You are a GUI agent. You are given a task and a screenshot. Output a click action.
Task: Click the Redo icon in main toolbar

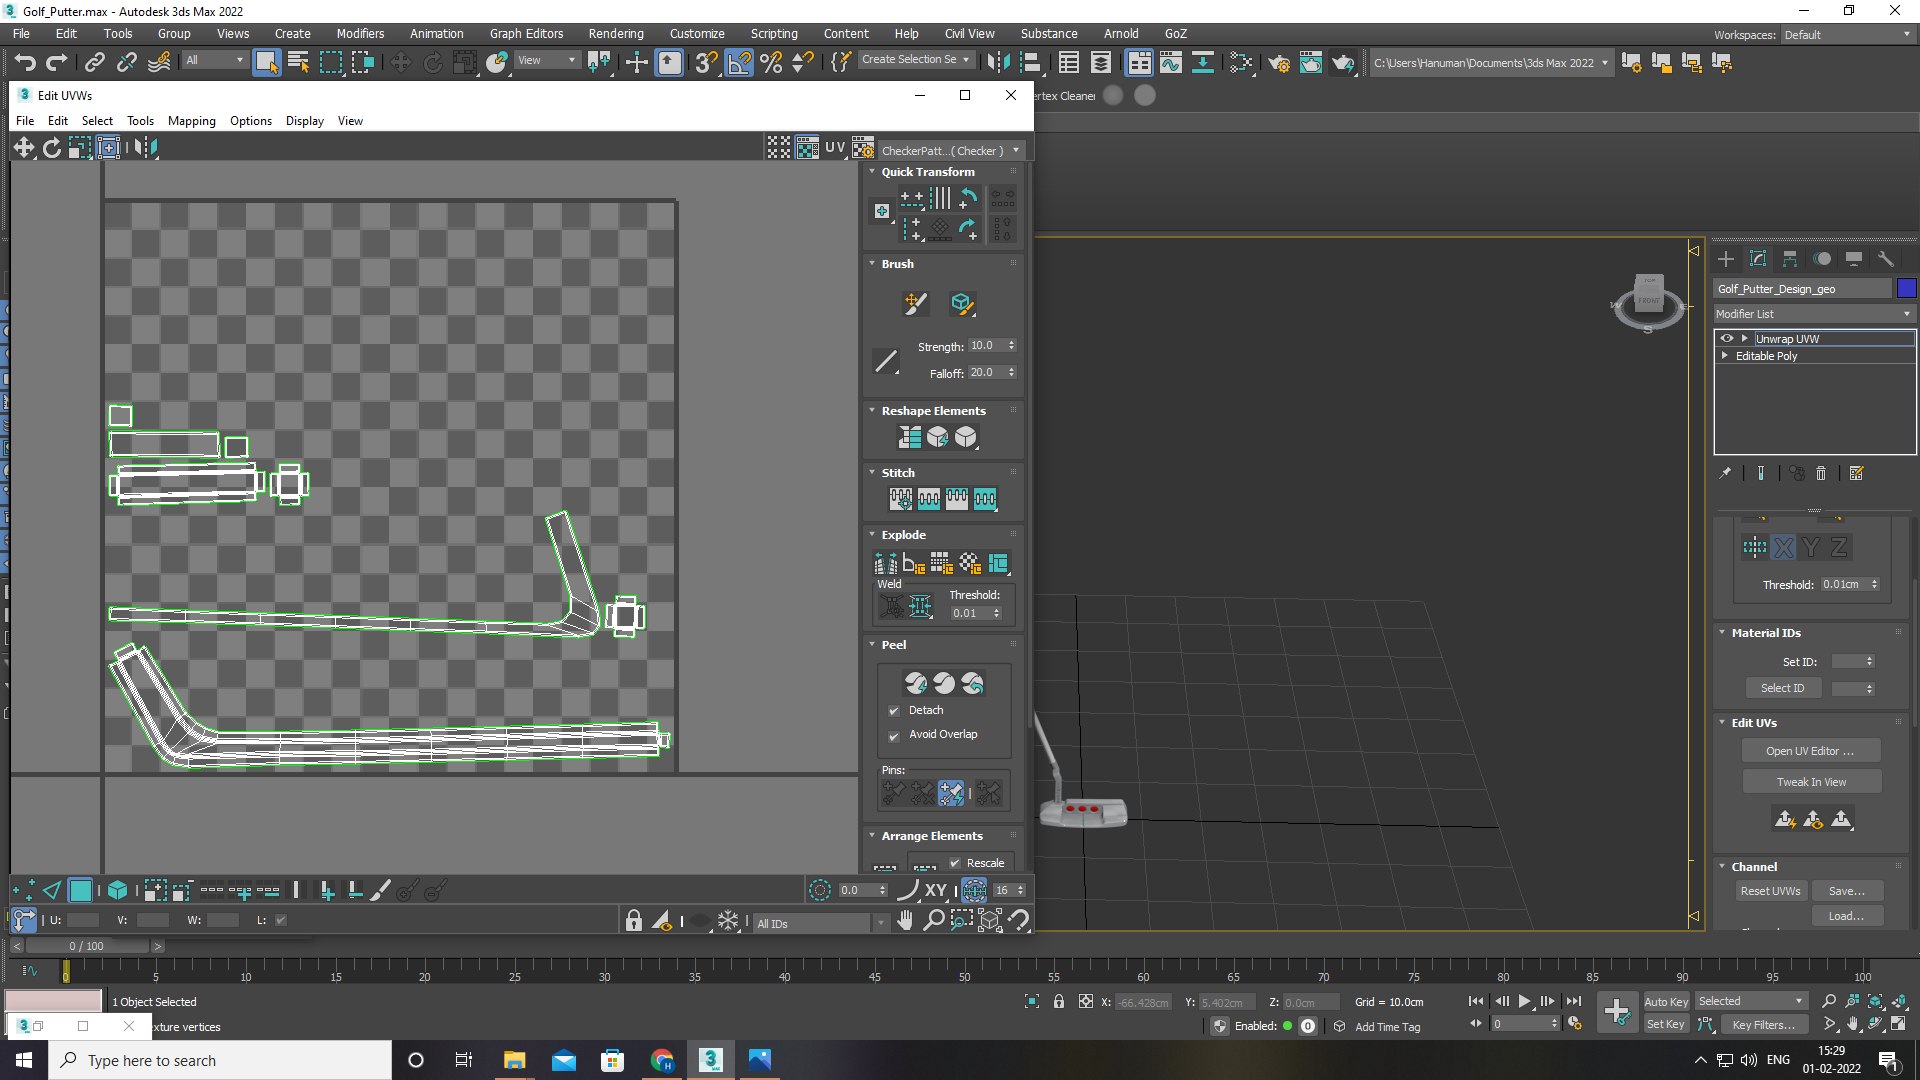click(57, 63)
